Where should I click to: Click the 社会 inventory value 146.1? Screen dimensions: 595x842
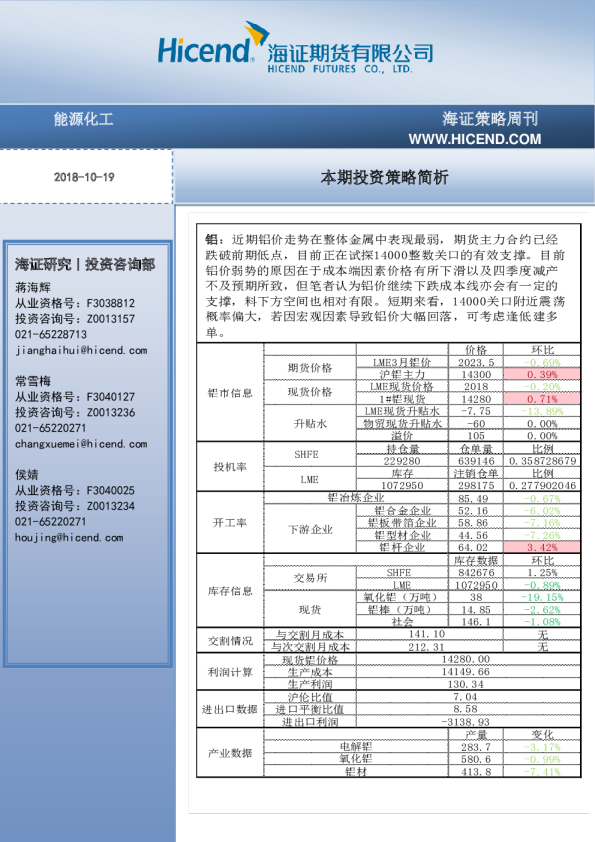coord(476,621)
